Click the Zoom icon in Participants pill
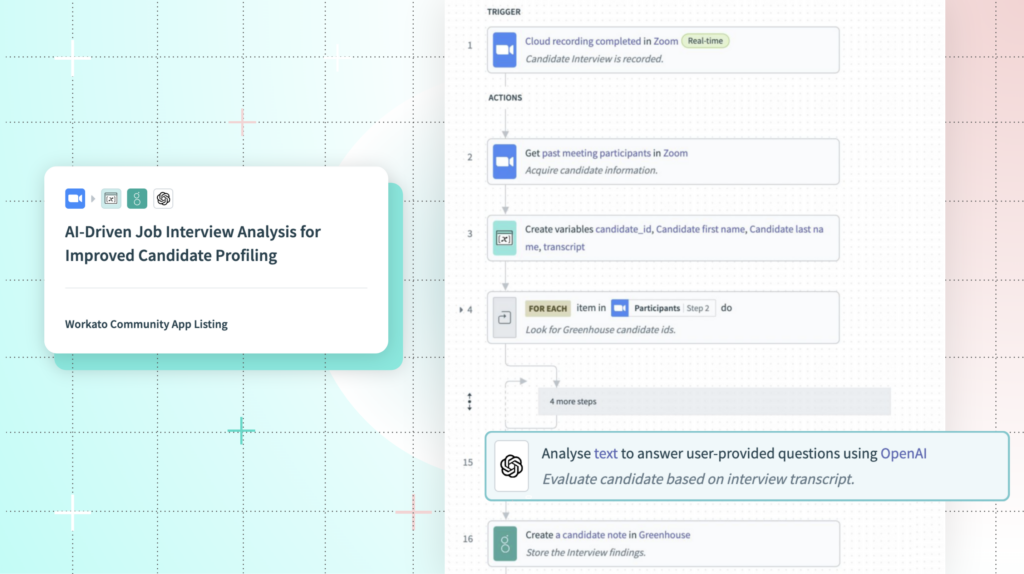 point(620,308)
